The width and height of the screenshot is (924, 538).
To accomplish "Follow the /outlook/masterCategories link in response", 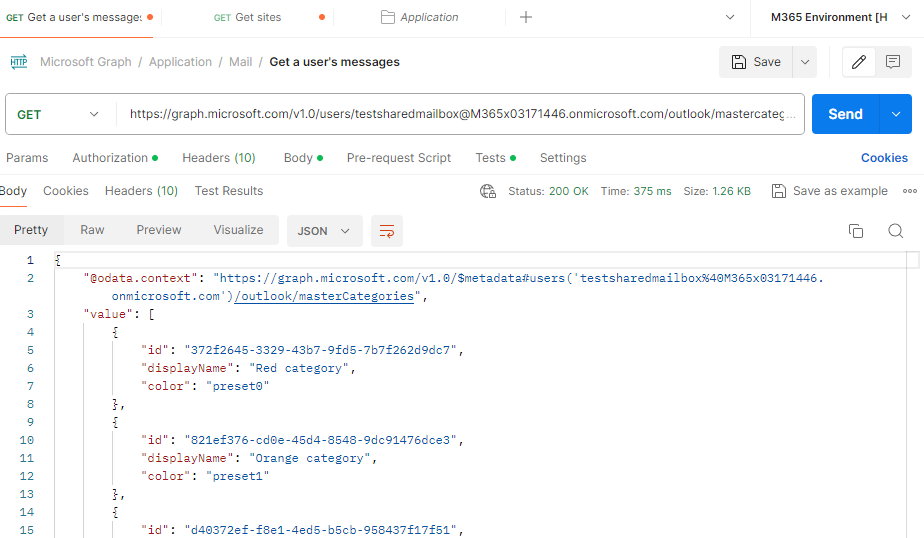I will click(324, 296).
